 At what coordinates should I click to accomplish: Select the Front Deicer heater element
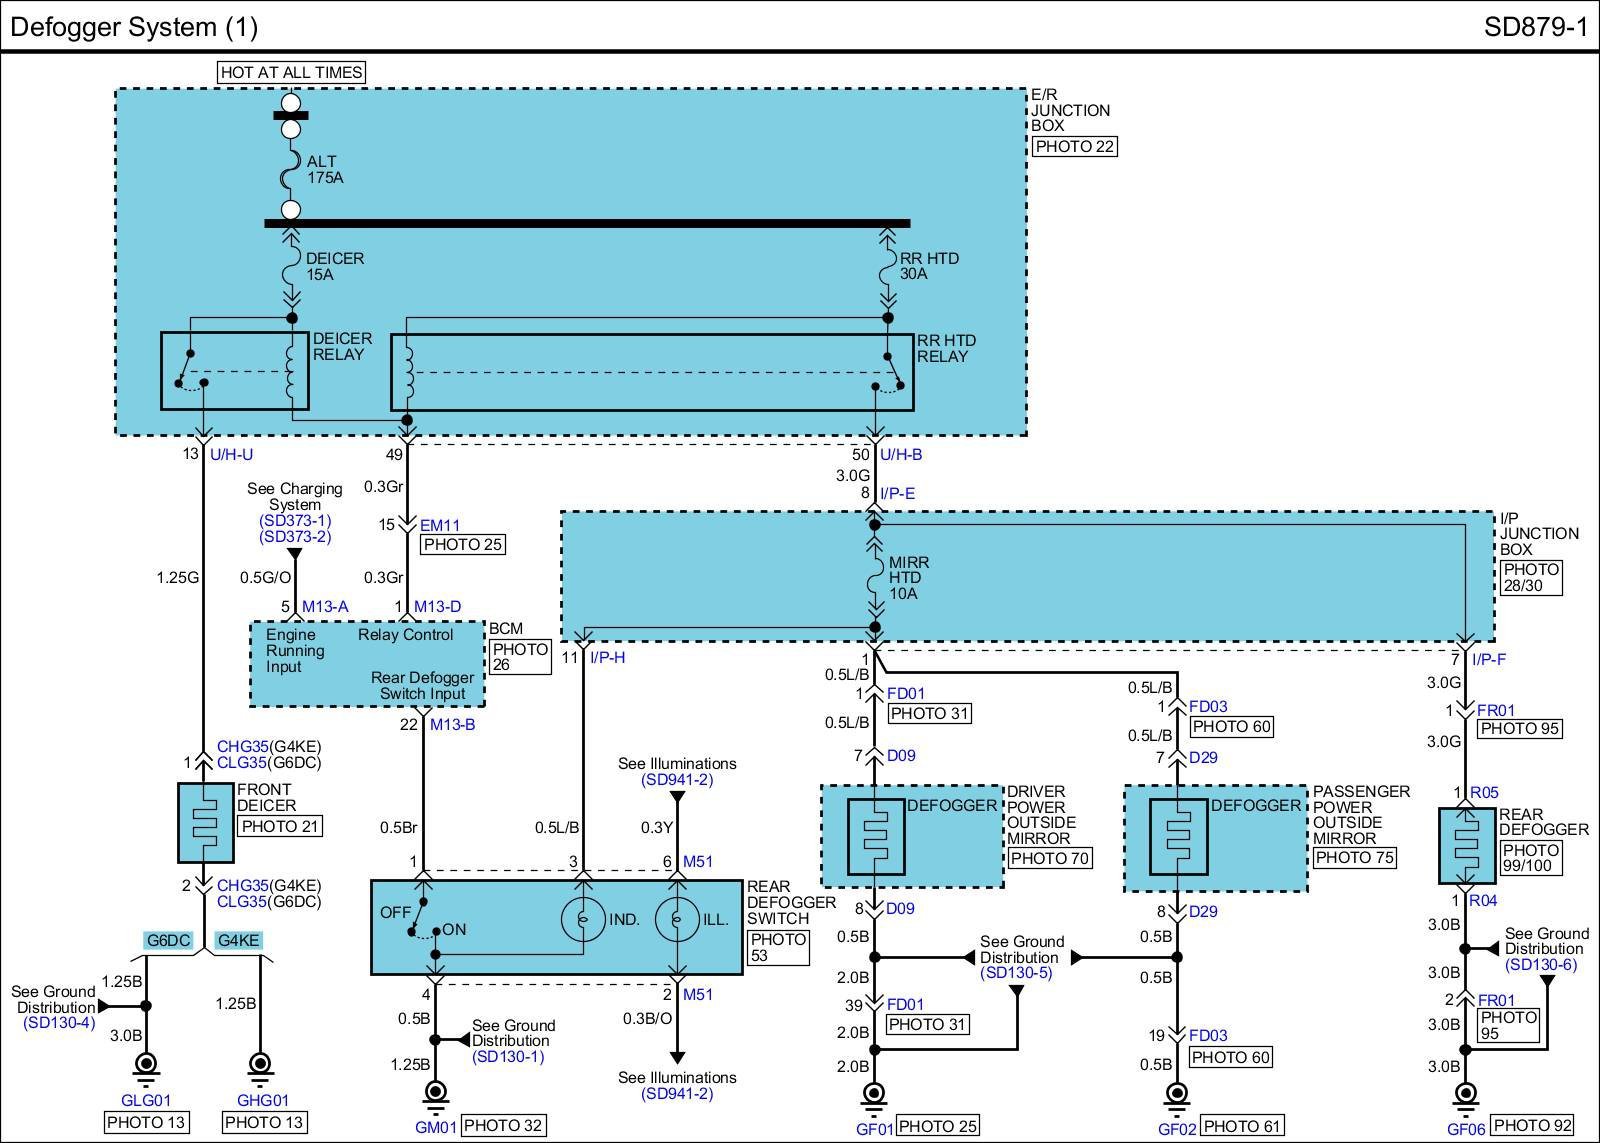[x=205, y=822]
